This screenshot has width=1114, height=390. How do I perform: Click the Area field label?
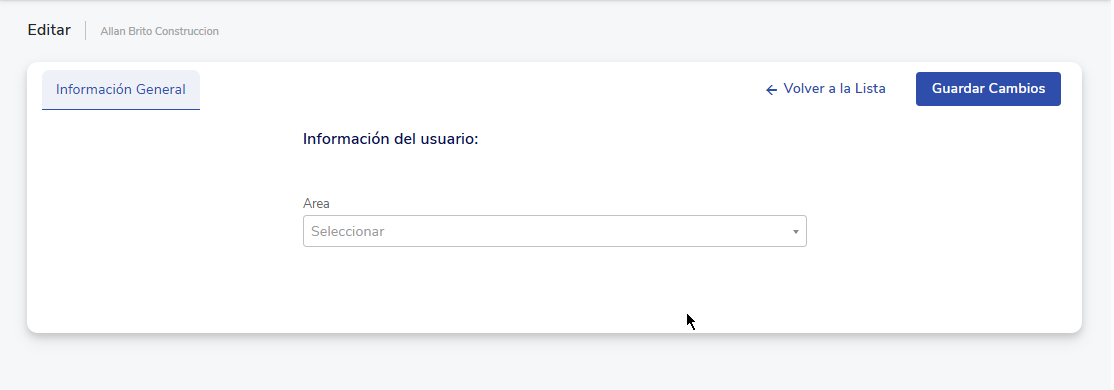tap(316, 203)
